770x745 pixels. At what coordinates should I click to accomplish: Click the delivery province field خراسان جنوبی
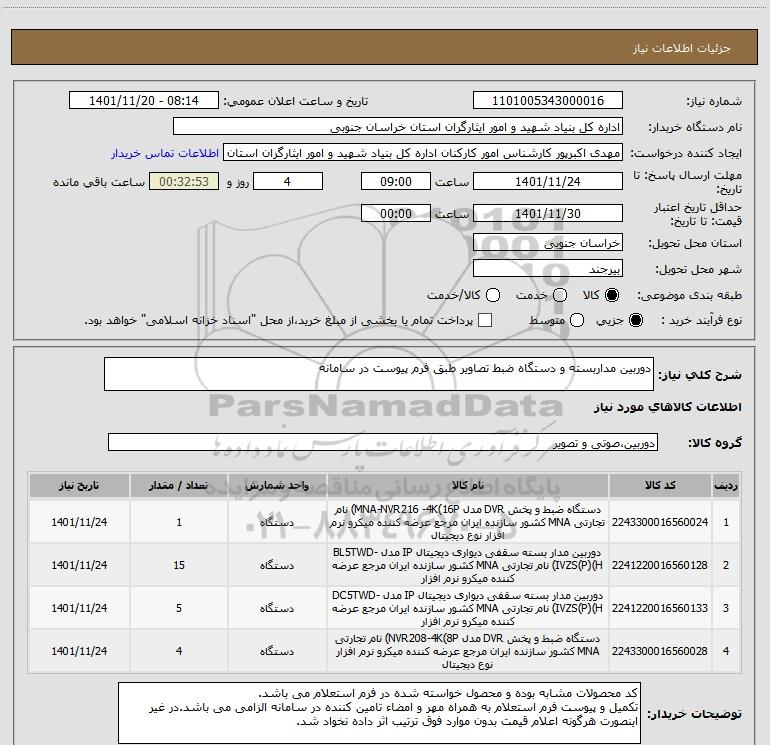pos(548,243)
